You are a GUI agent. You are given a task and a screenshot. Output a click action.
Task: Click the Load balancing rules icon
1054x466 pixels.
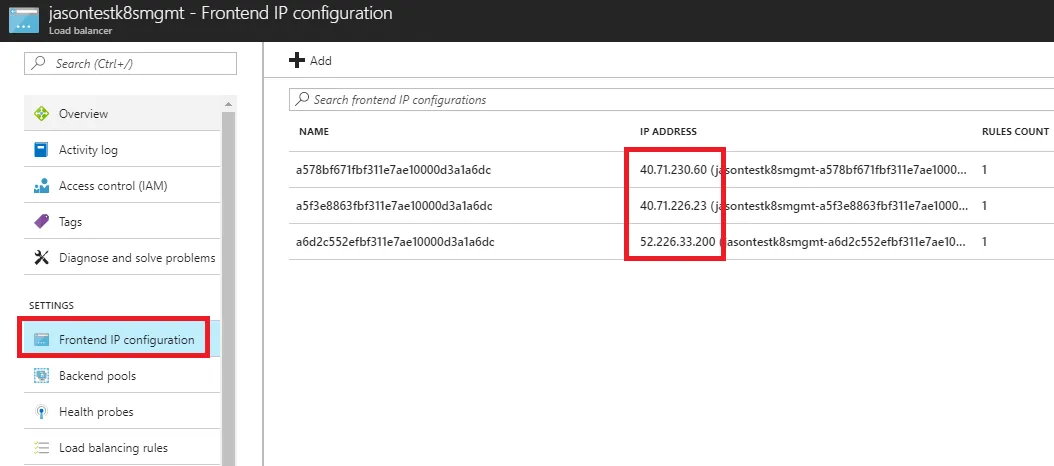coord(41,448)
